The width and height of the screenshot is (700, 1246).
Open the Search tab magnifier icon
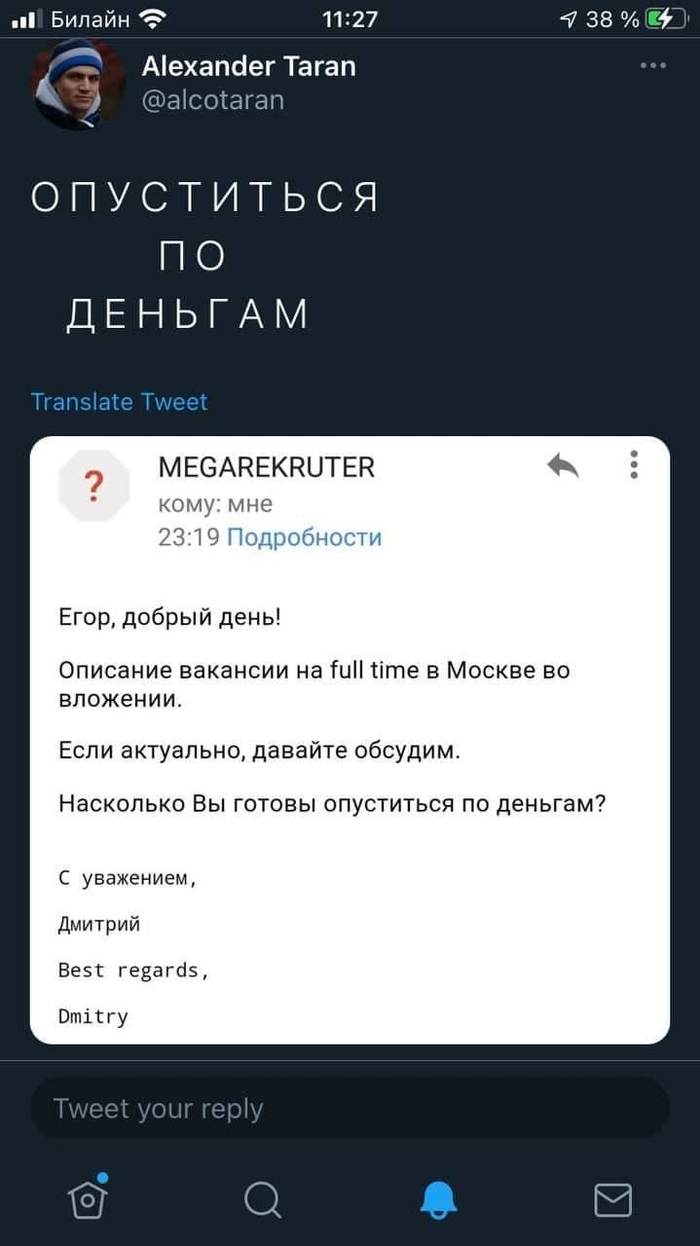262,1198
